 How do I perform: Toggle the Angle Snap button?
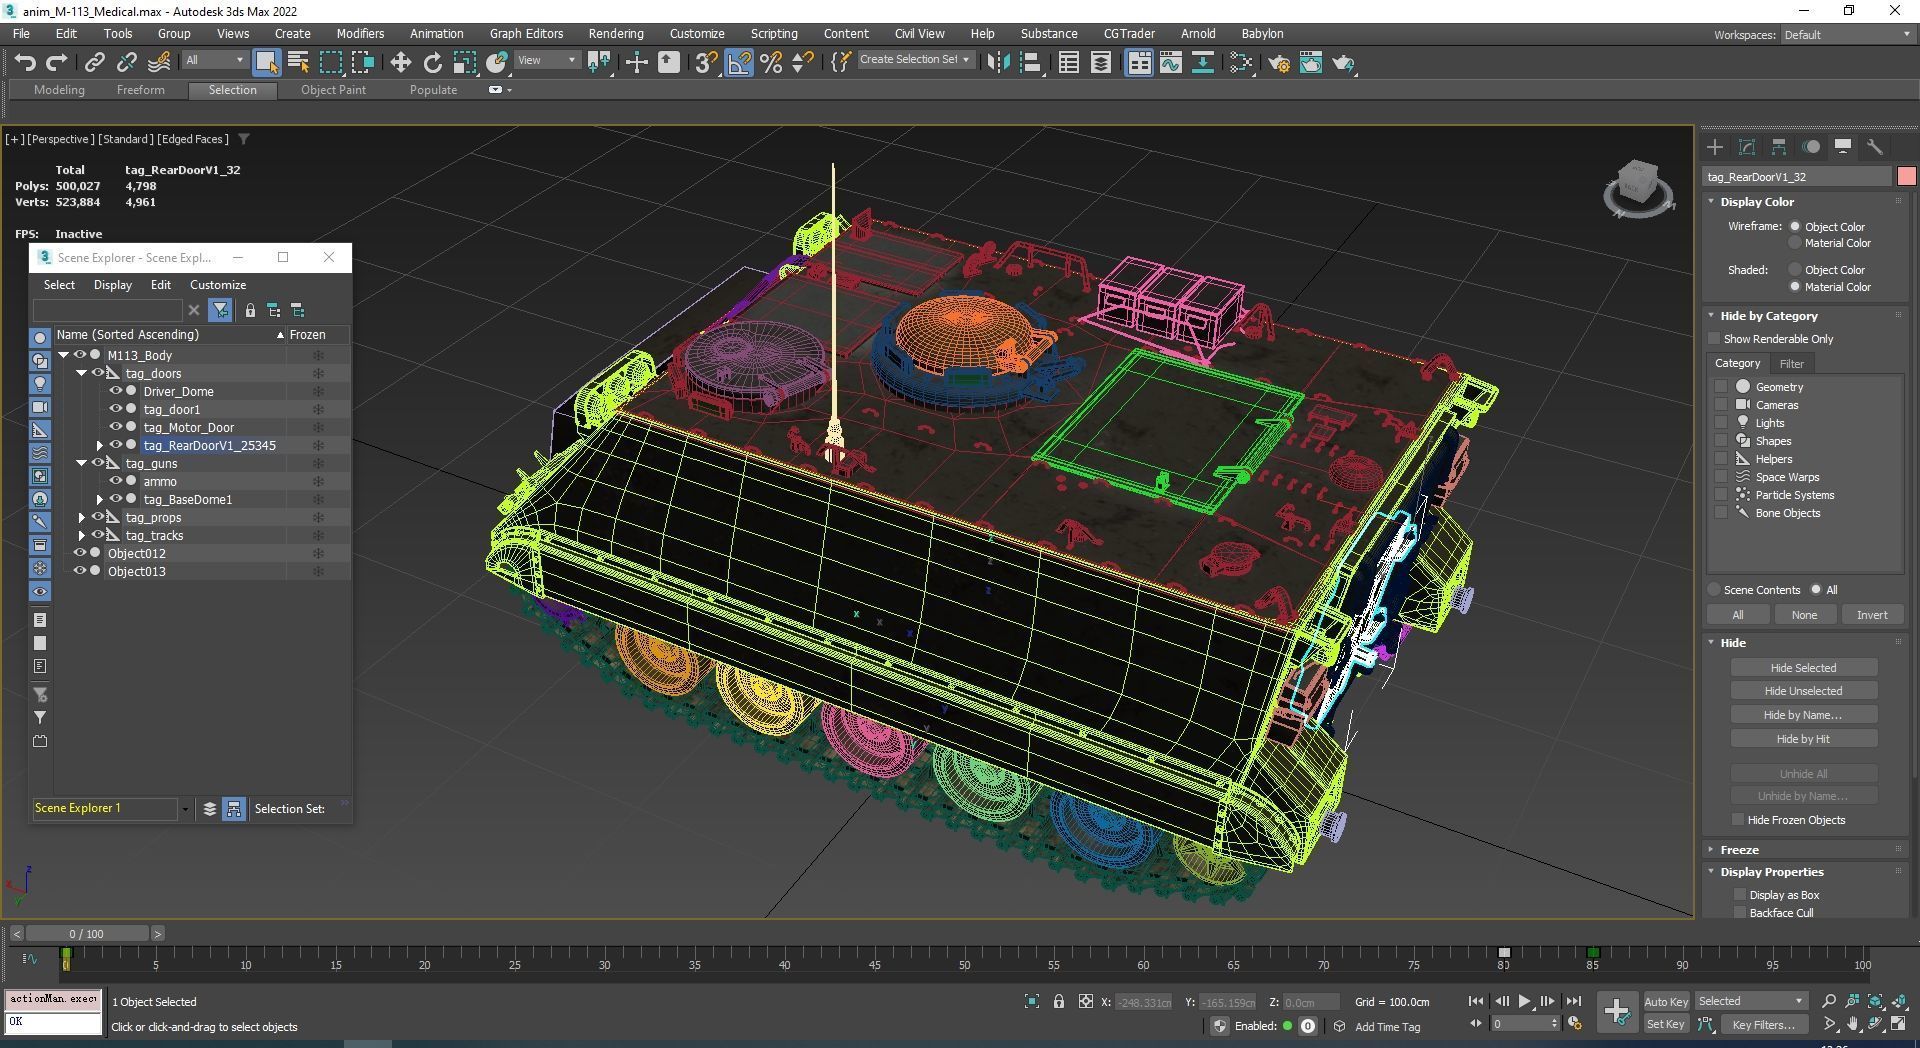pyautogui.click(x=739, y=63)
